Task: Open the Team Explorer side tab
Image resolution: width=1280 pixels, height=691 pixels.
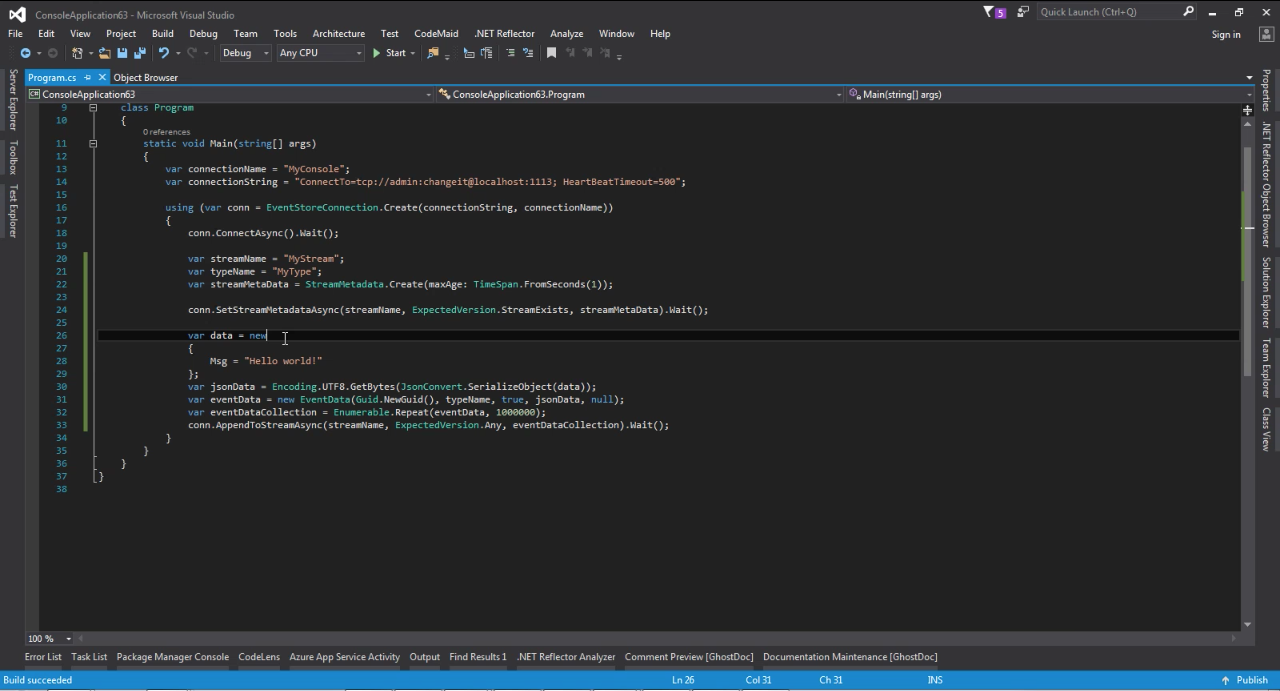Action: pos(1266,368)
